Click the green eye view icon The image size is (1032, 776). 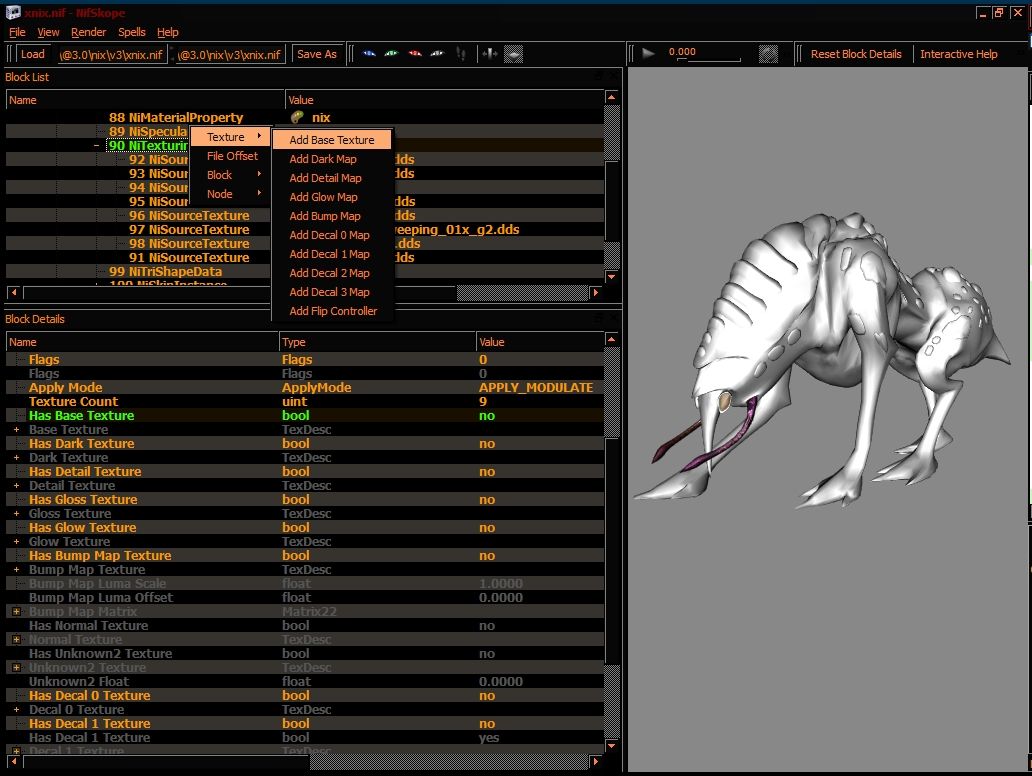point(392,54)
